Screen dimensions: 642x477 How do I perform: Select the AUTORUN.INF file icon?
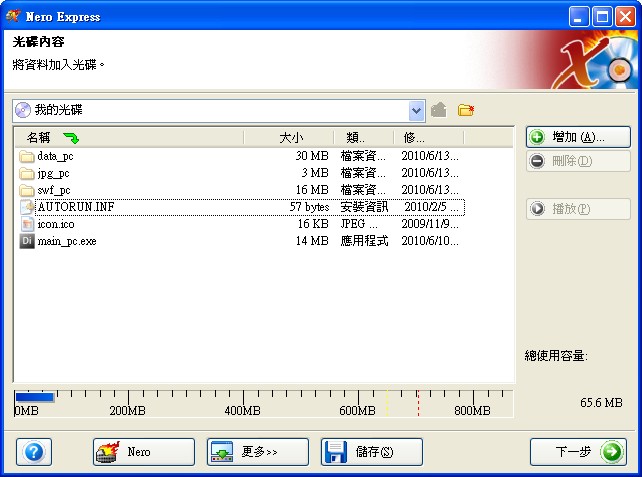tap(27, 207)
